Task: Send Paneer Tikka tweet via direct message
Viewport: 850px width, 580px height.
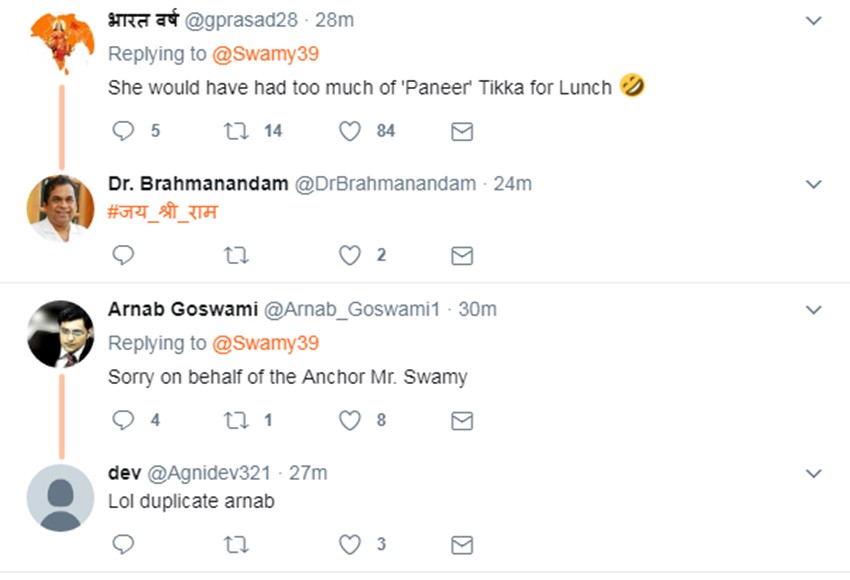Action: (x=462, y=131)
